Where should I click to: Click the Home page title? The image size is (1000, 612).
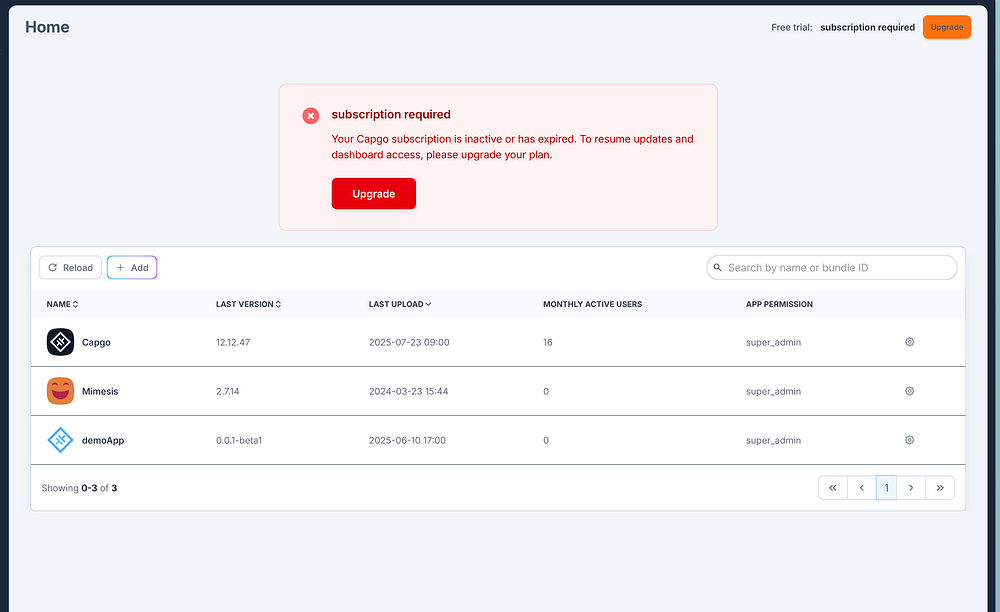[x=47, y=27]
